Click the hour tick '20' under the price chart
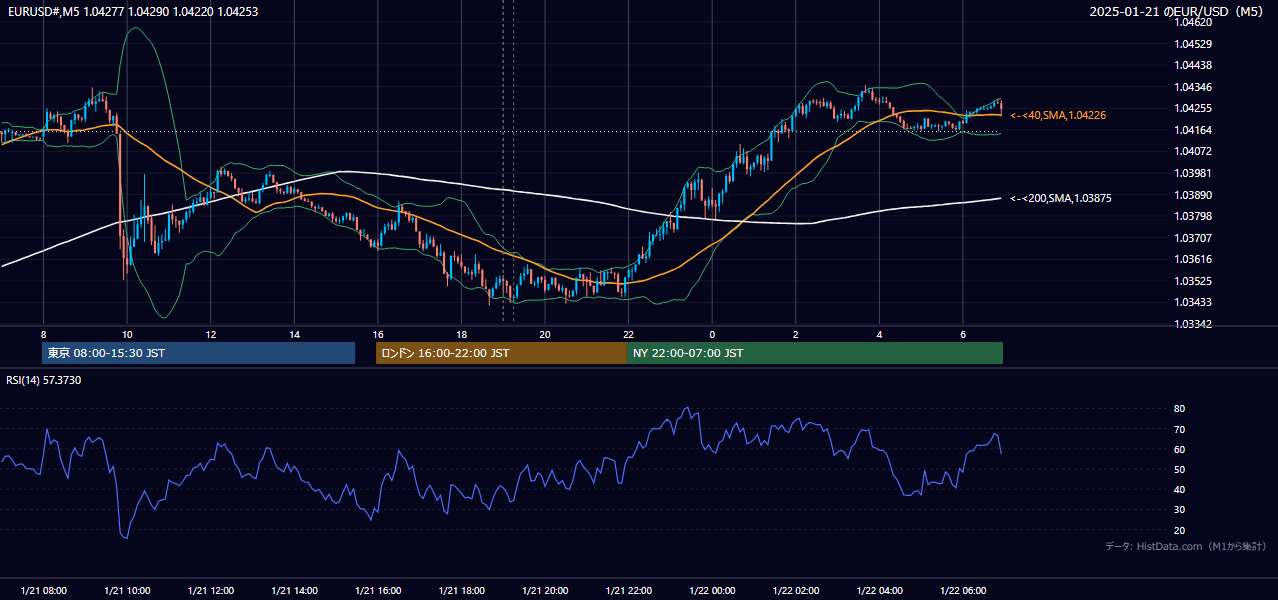The image size is (1278, 600). pos(545,334)
